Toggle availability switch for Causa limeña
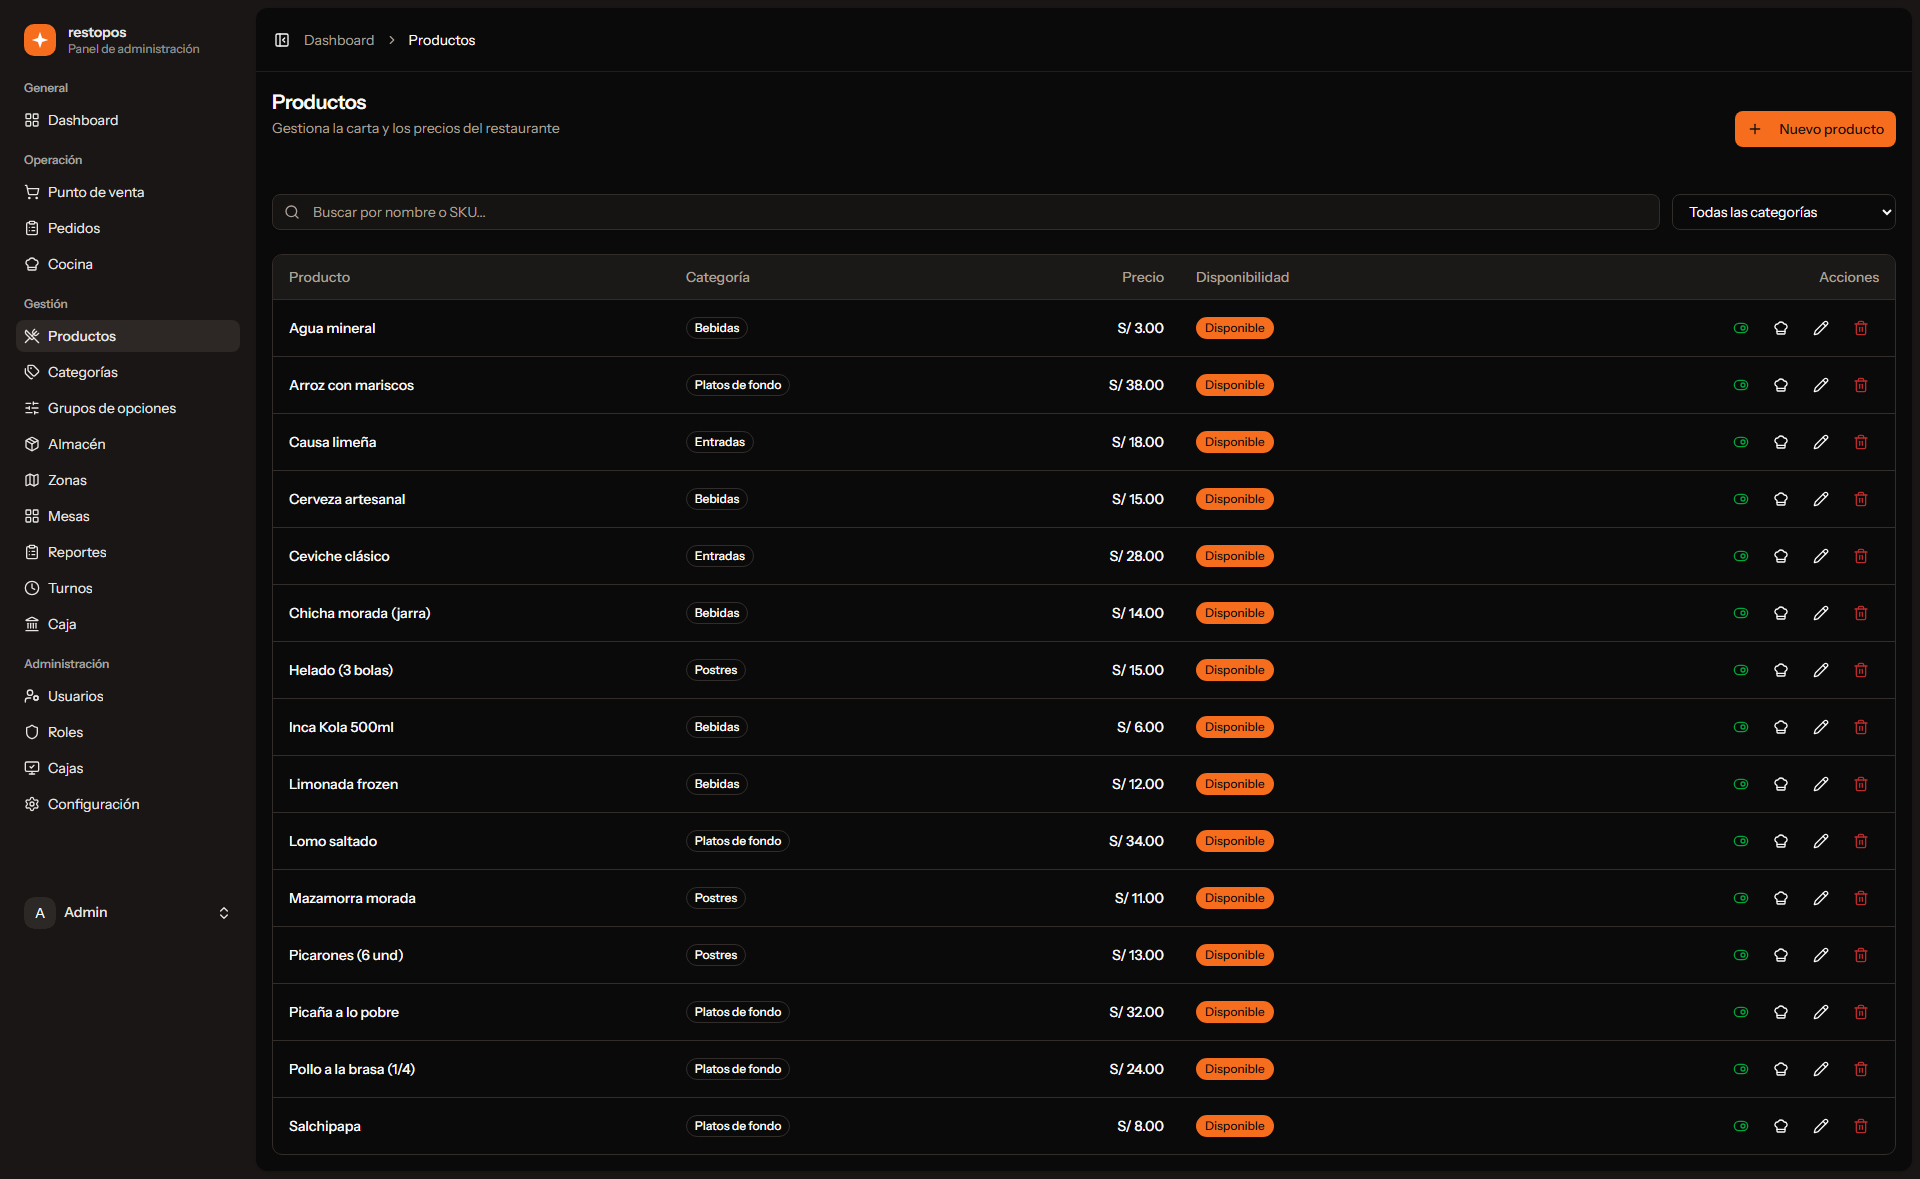Viewport: 1920px width, 1179px height. [x=1741, y=442]
